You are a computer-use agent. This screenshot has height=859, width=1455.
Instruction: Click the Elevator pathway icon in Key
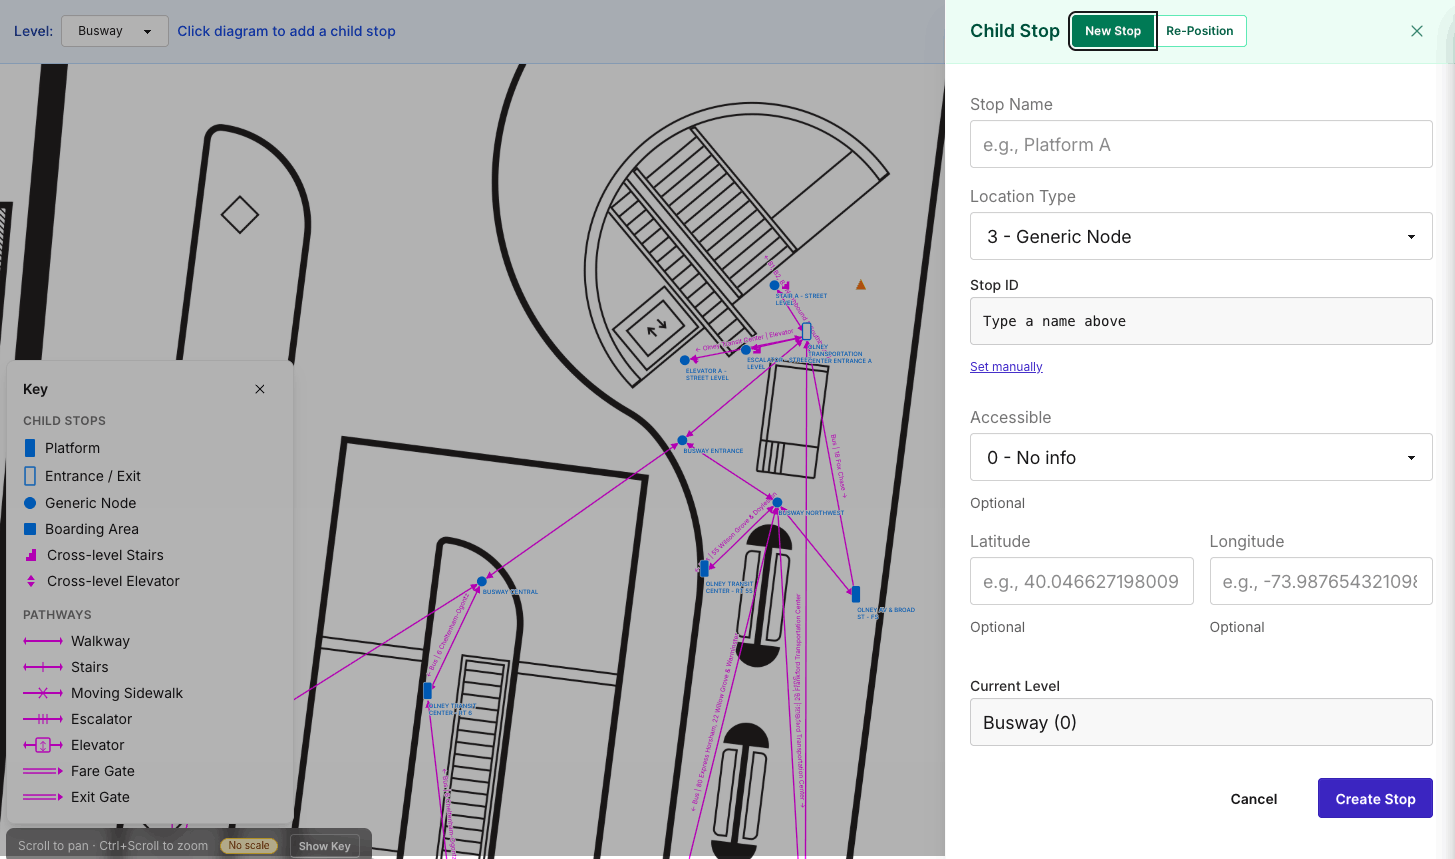(x=43, y=745)
